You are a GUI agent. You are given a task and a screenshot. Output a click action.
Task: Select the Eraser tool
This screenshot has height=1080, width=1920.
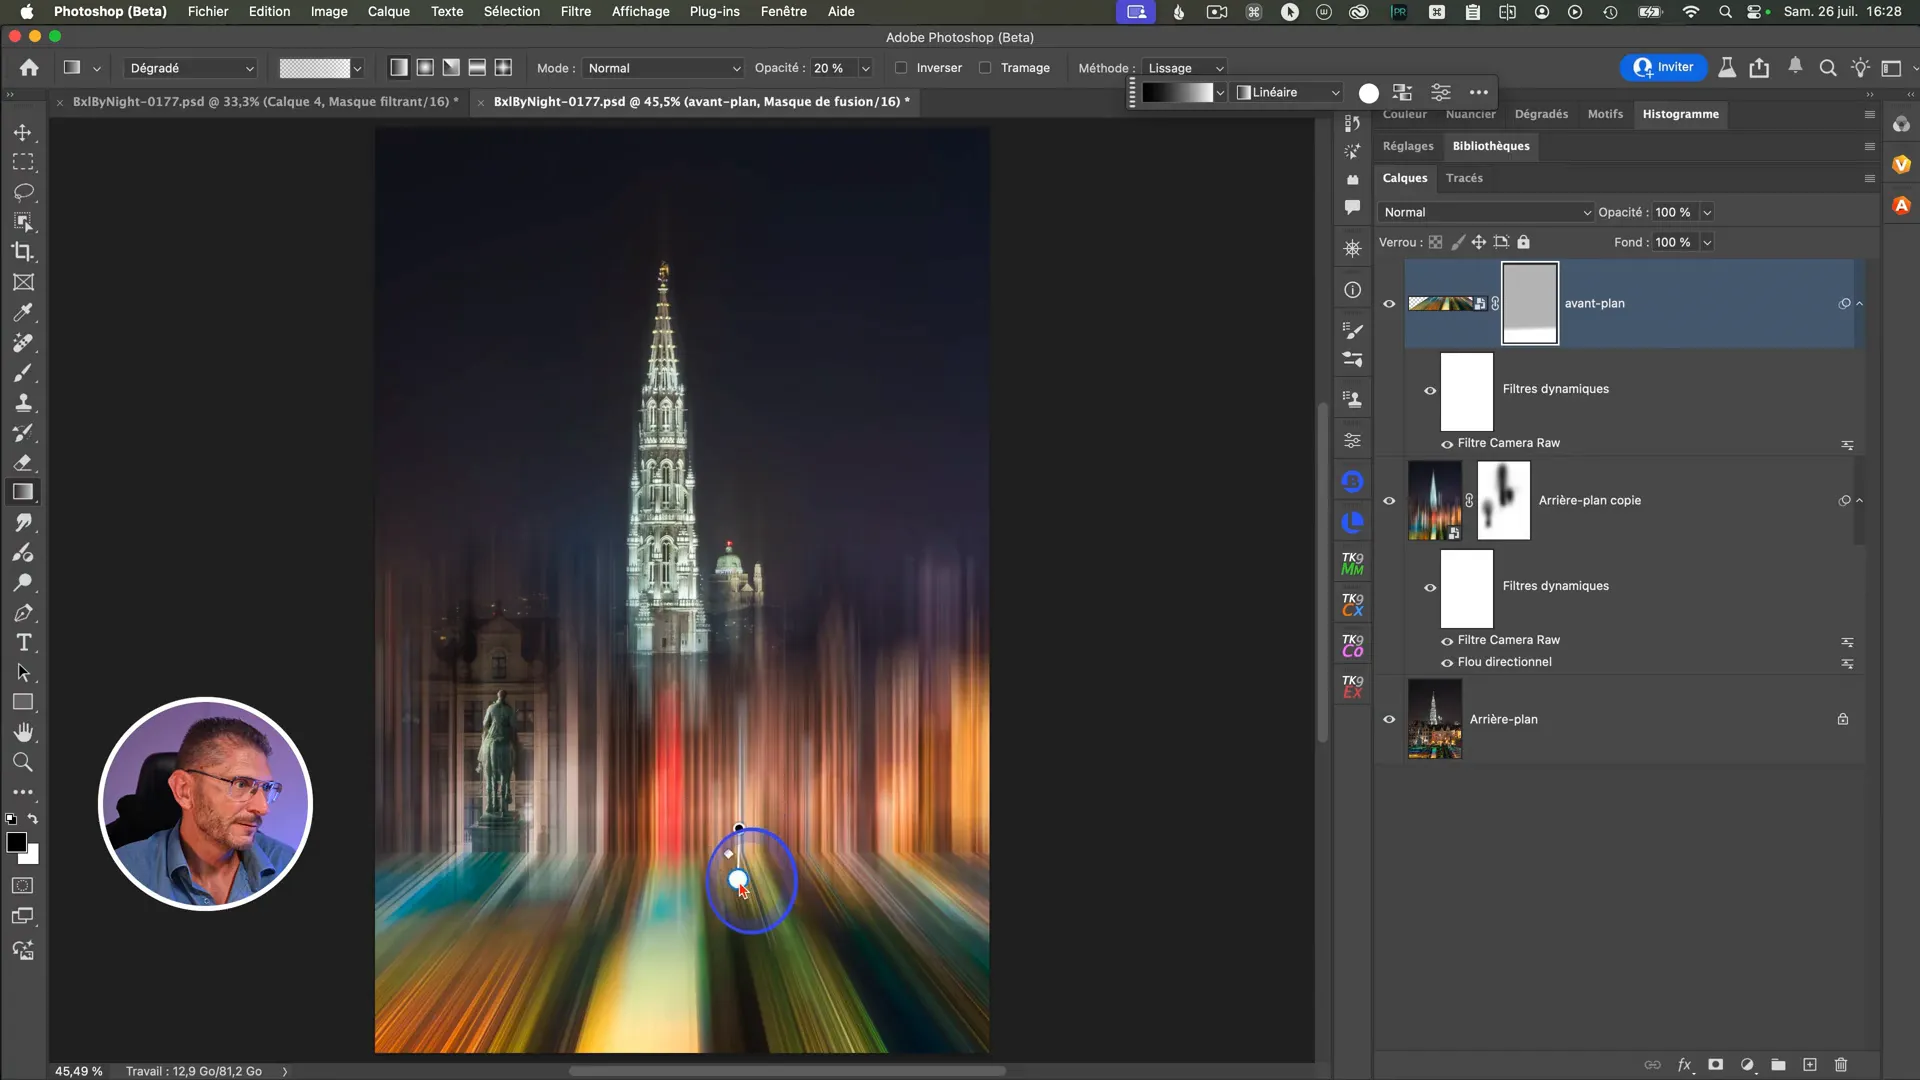[x=23, y=462]
